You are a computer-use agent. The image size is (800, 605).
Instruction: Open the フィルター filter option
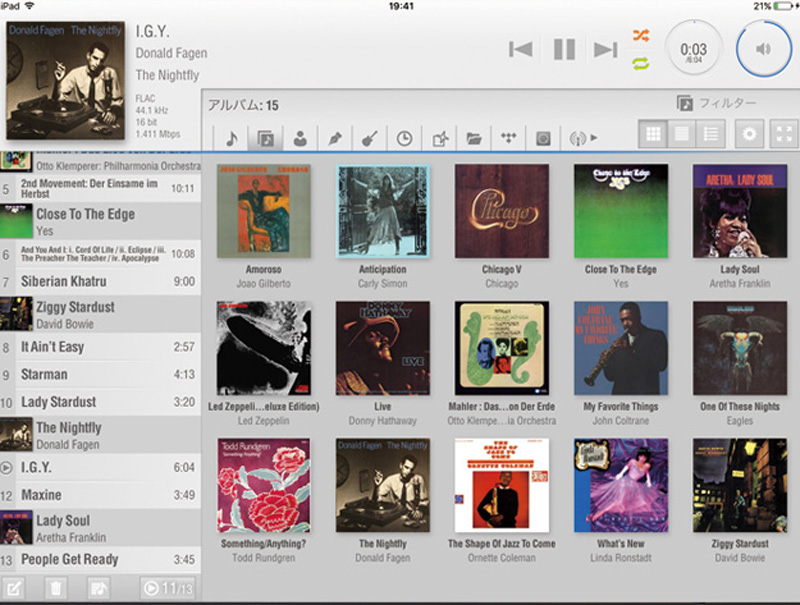click(x=716, y=103)
